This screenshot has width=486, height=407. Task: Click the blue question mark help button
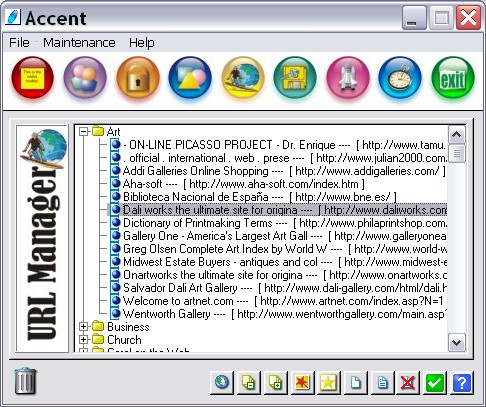point(462,382)
